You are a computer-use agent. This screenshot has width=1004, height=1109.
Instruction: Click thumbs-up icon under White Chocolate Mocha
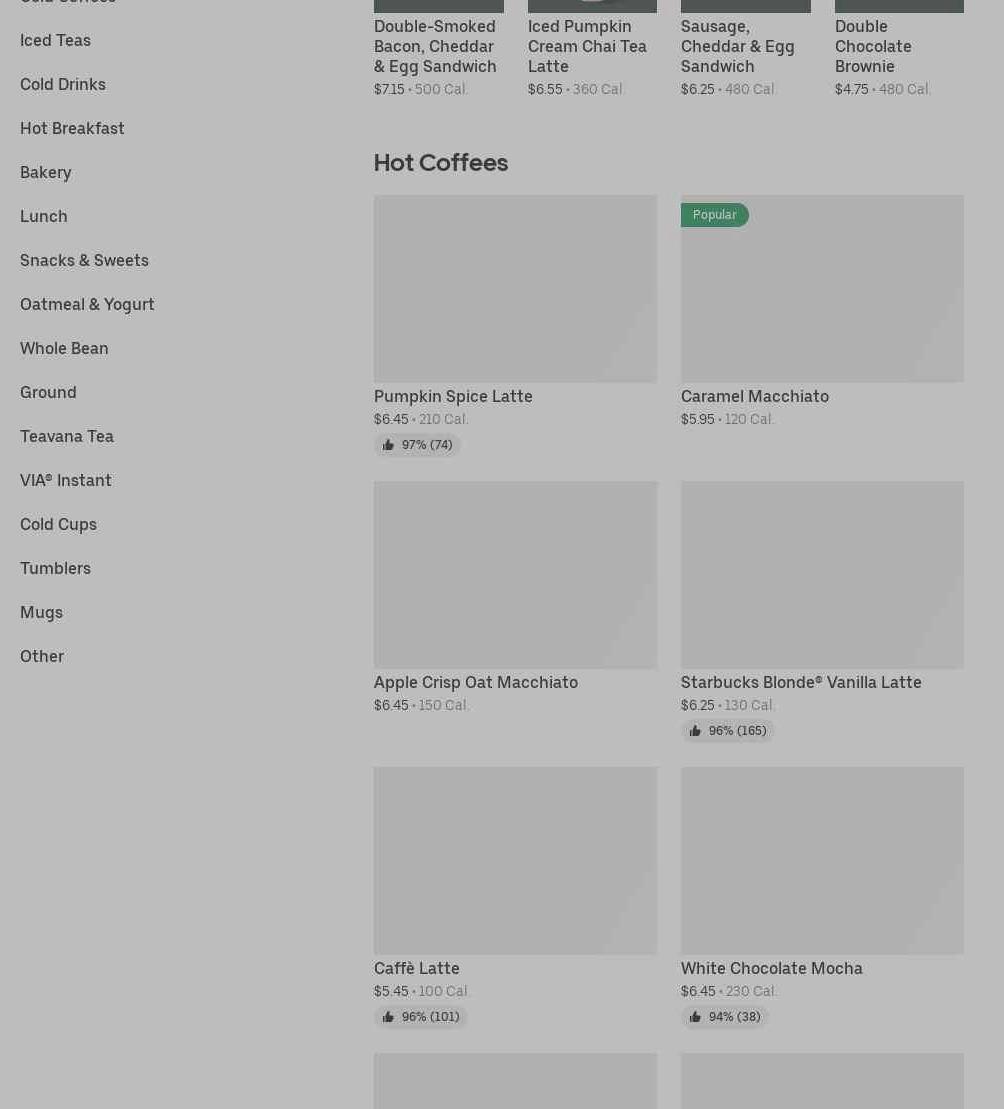tap(695, 1017)
